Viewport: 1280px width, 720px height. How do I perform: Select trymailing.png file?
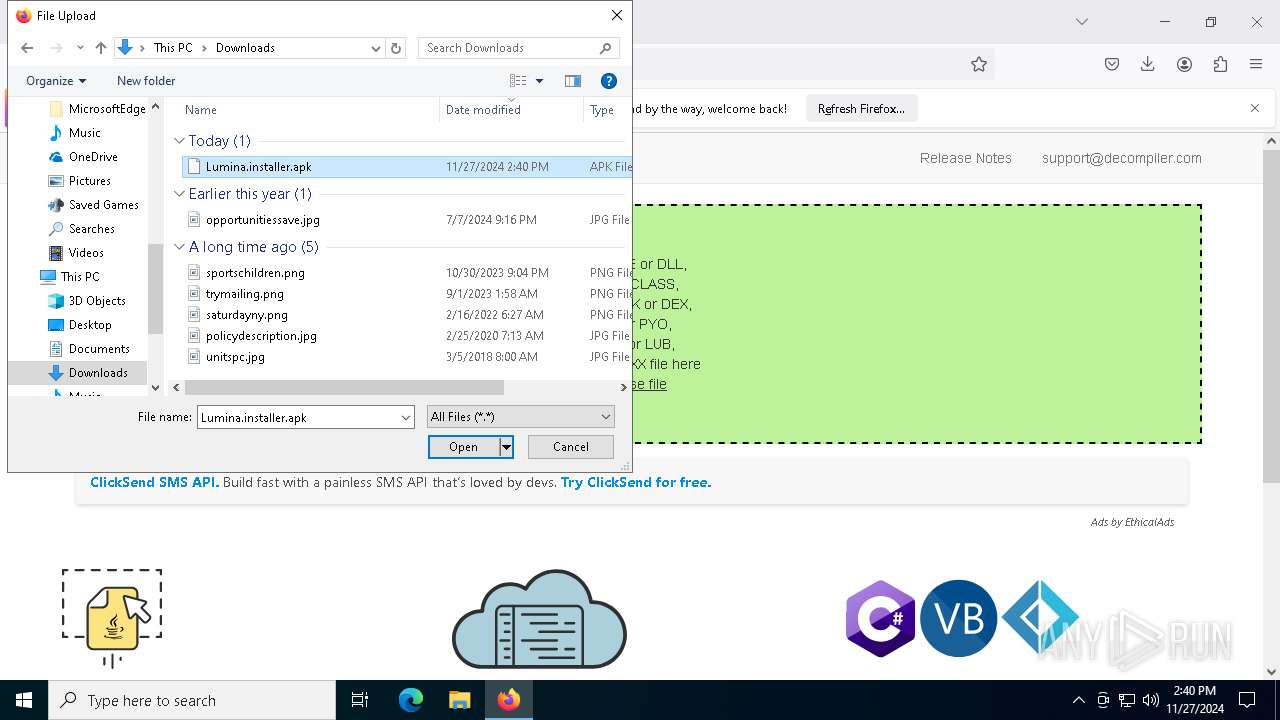[244, 294]
